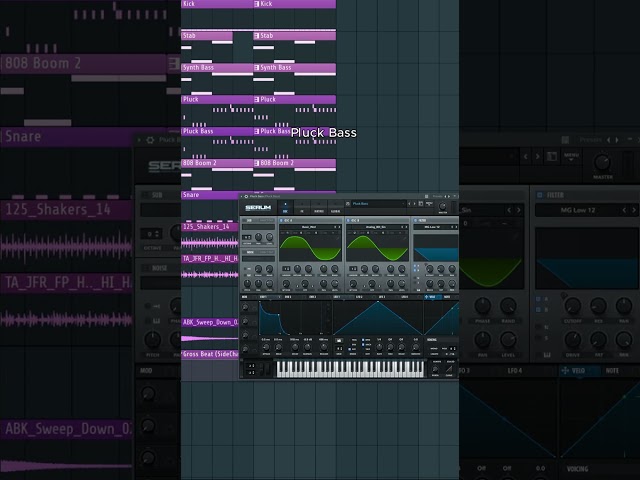This screenshot has height=480, width=640.
Task: Click the POLY voice count box
Action: point(452,349)
